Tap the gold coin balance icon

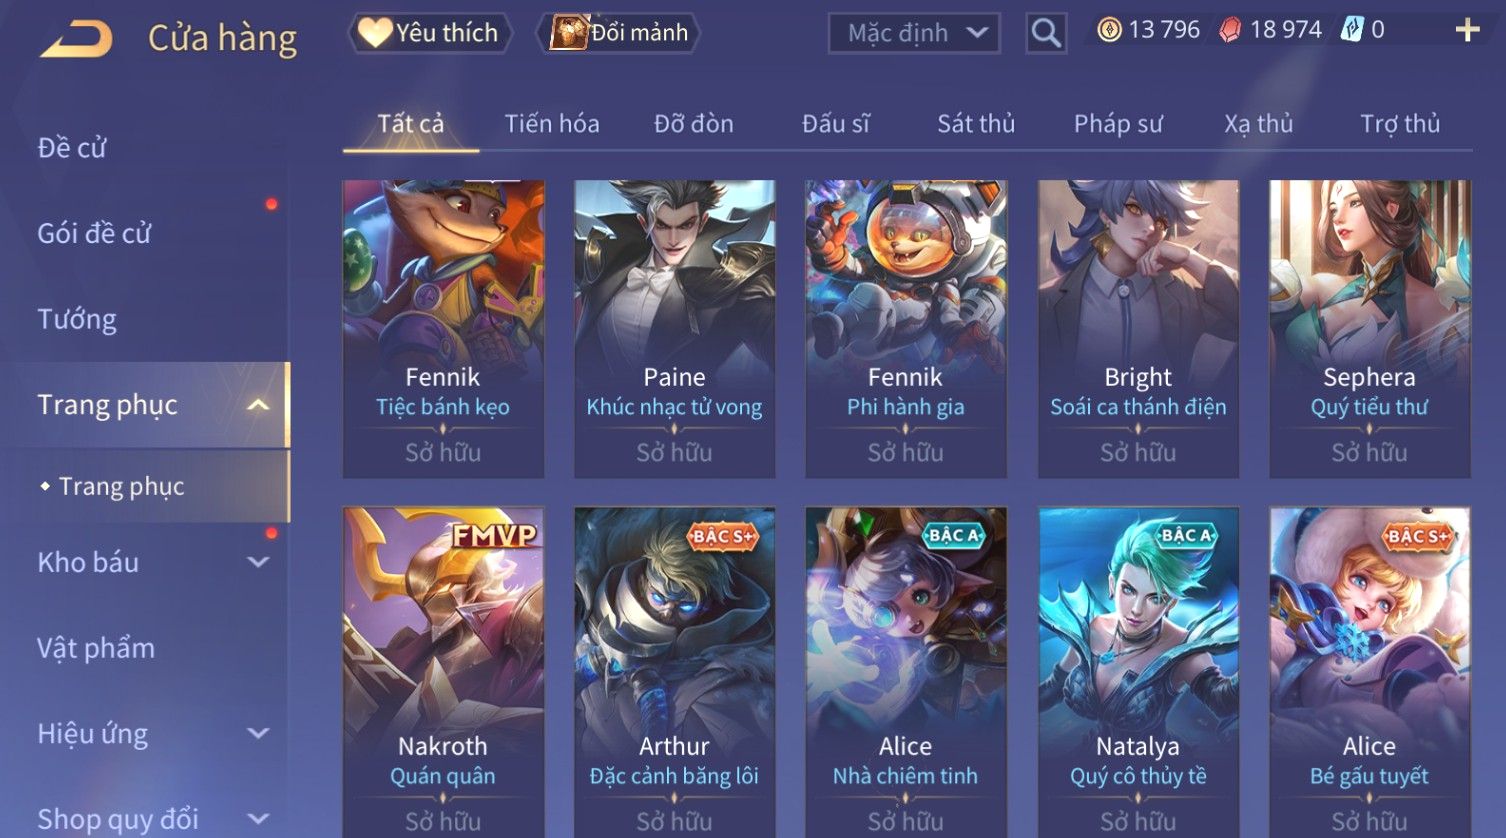(1109, 30)
